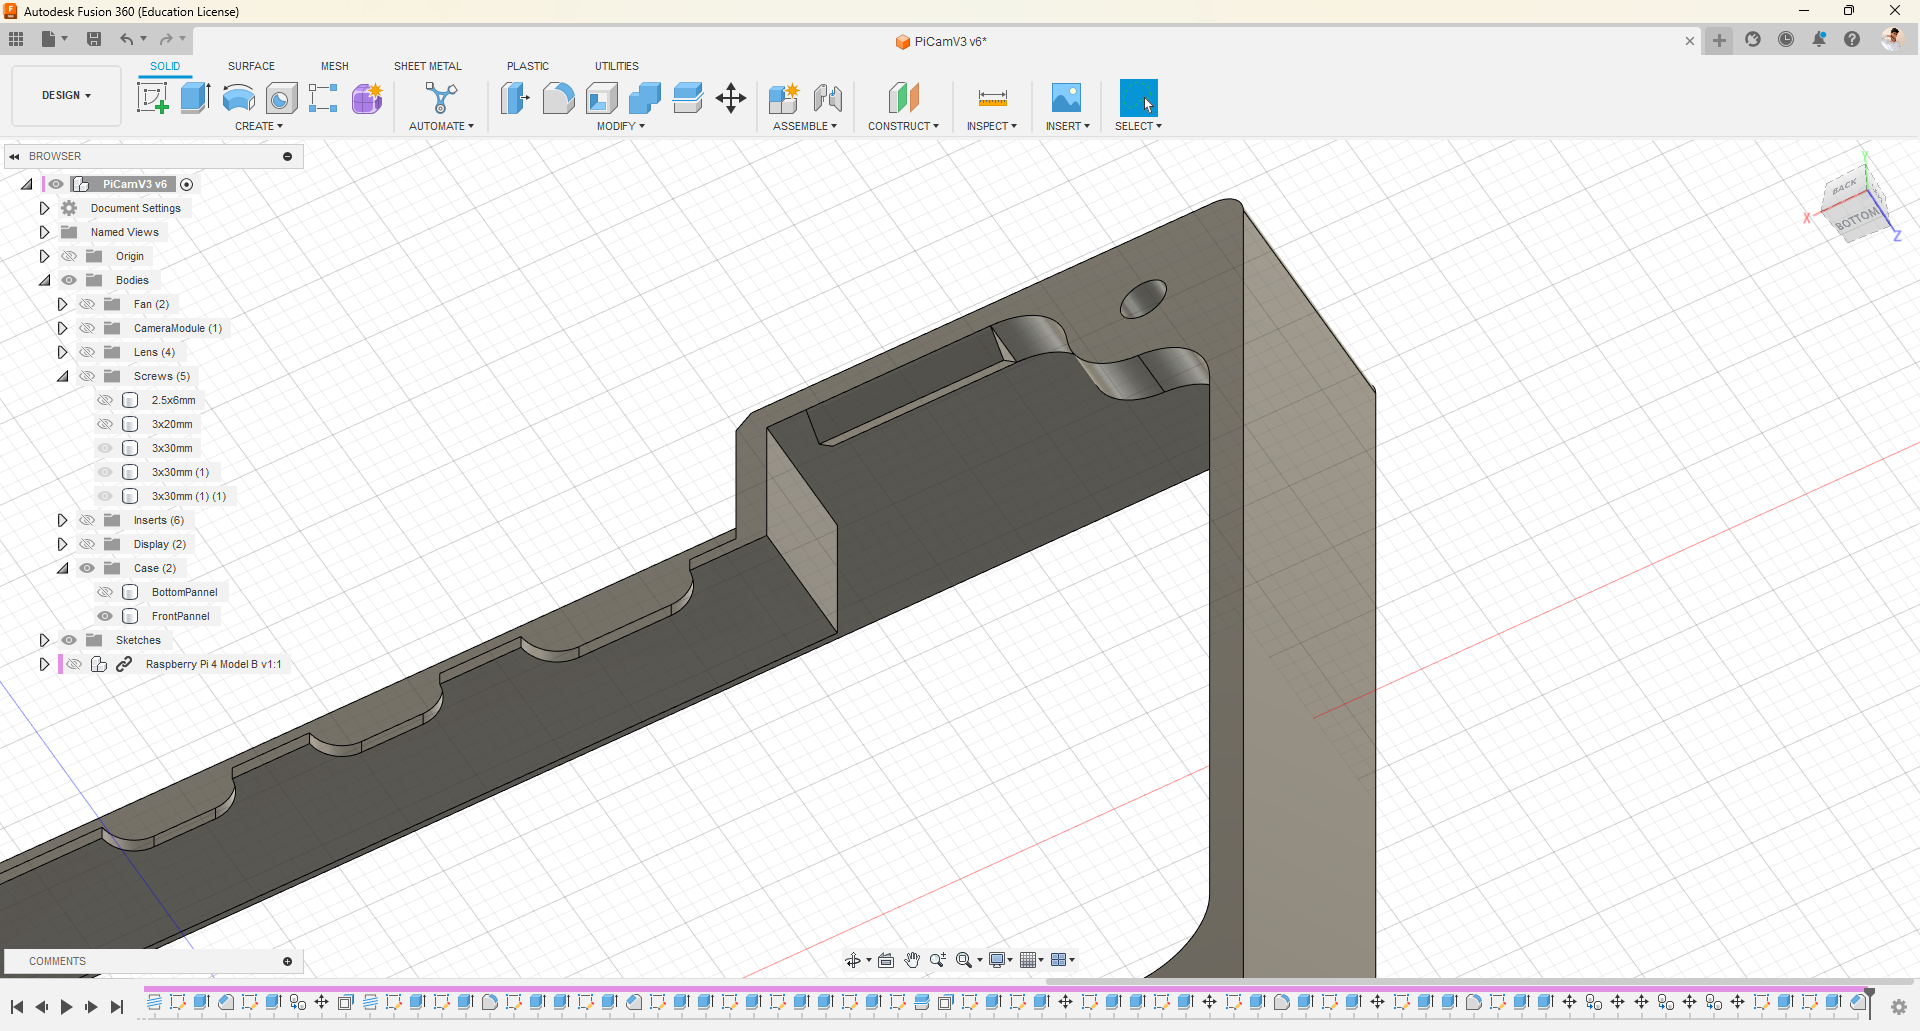Toggle visibility of 2.5x6mm screw
The image size is (1920, 1031).
[105, 400]
